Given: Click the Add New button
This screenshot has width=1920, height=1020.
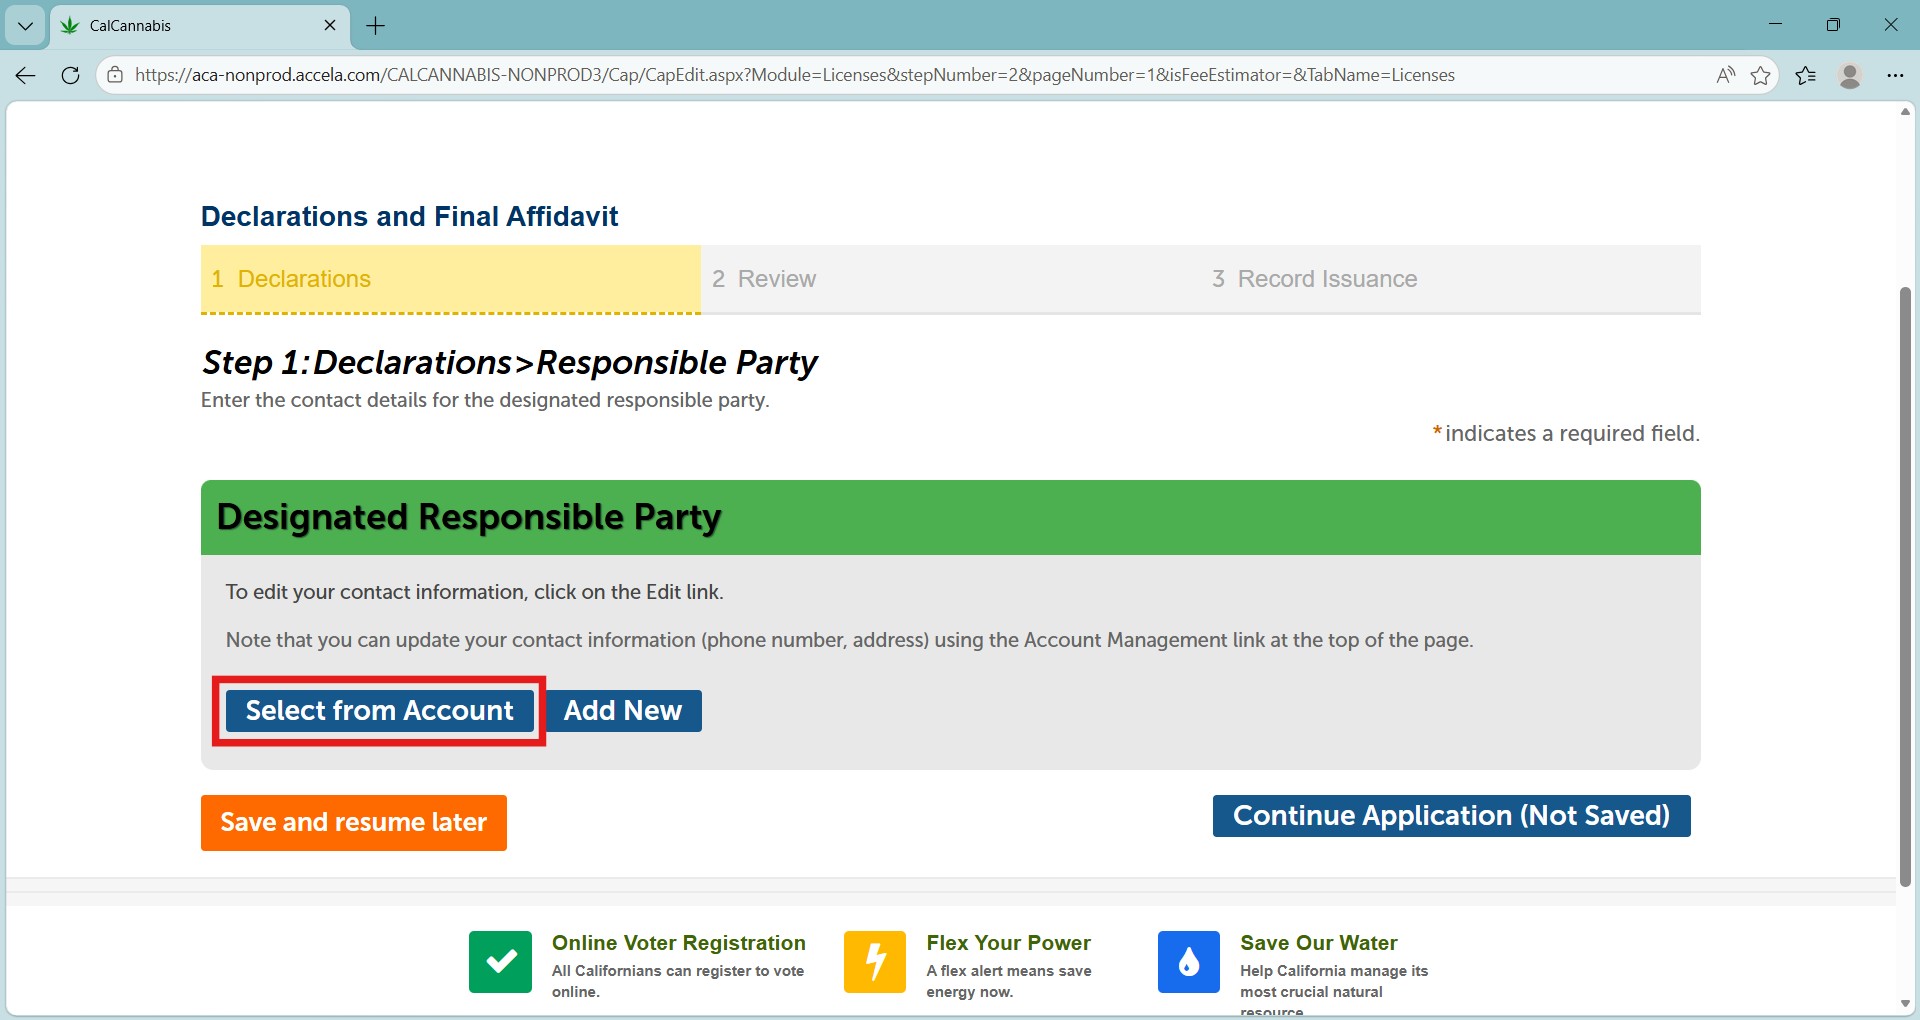Looking at the screenshot, I should click(623, 711).
